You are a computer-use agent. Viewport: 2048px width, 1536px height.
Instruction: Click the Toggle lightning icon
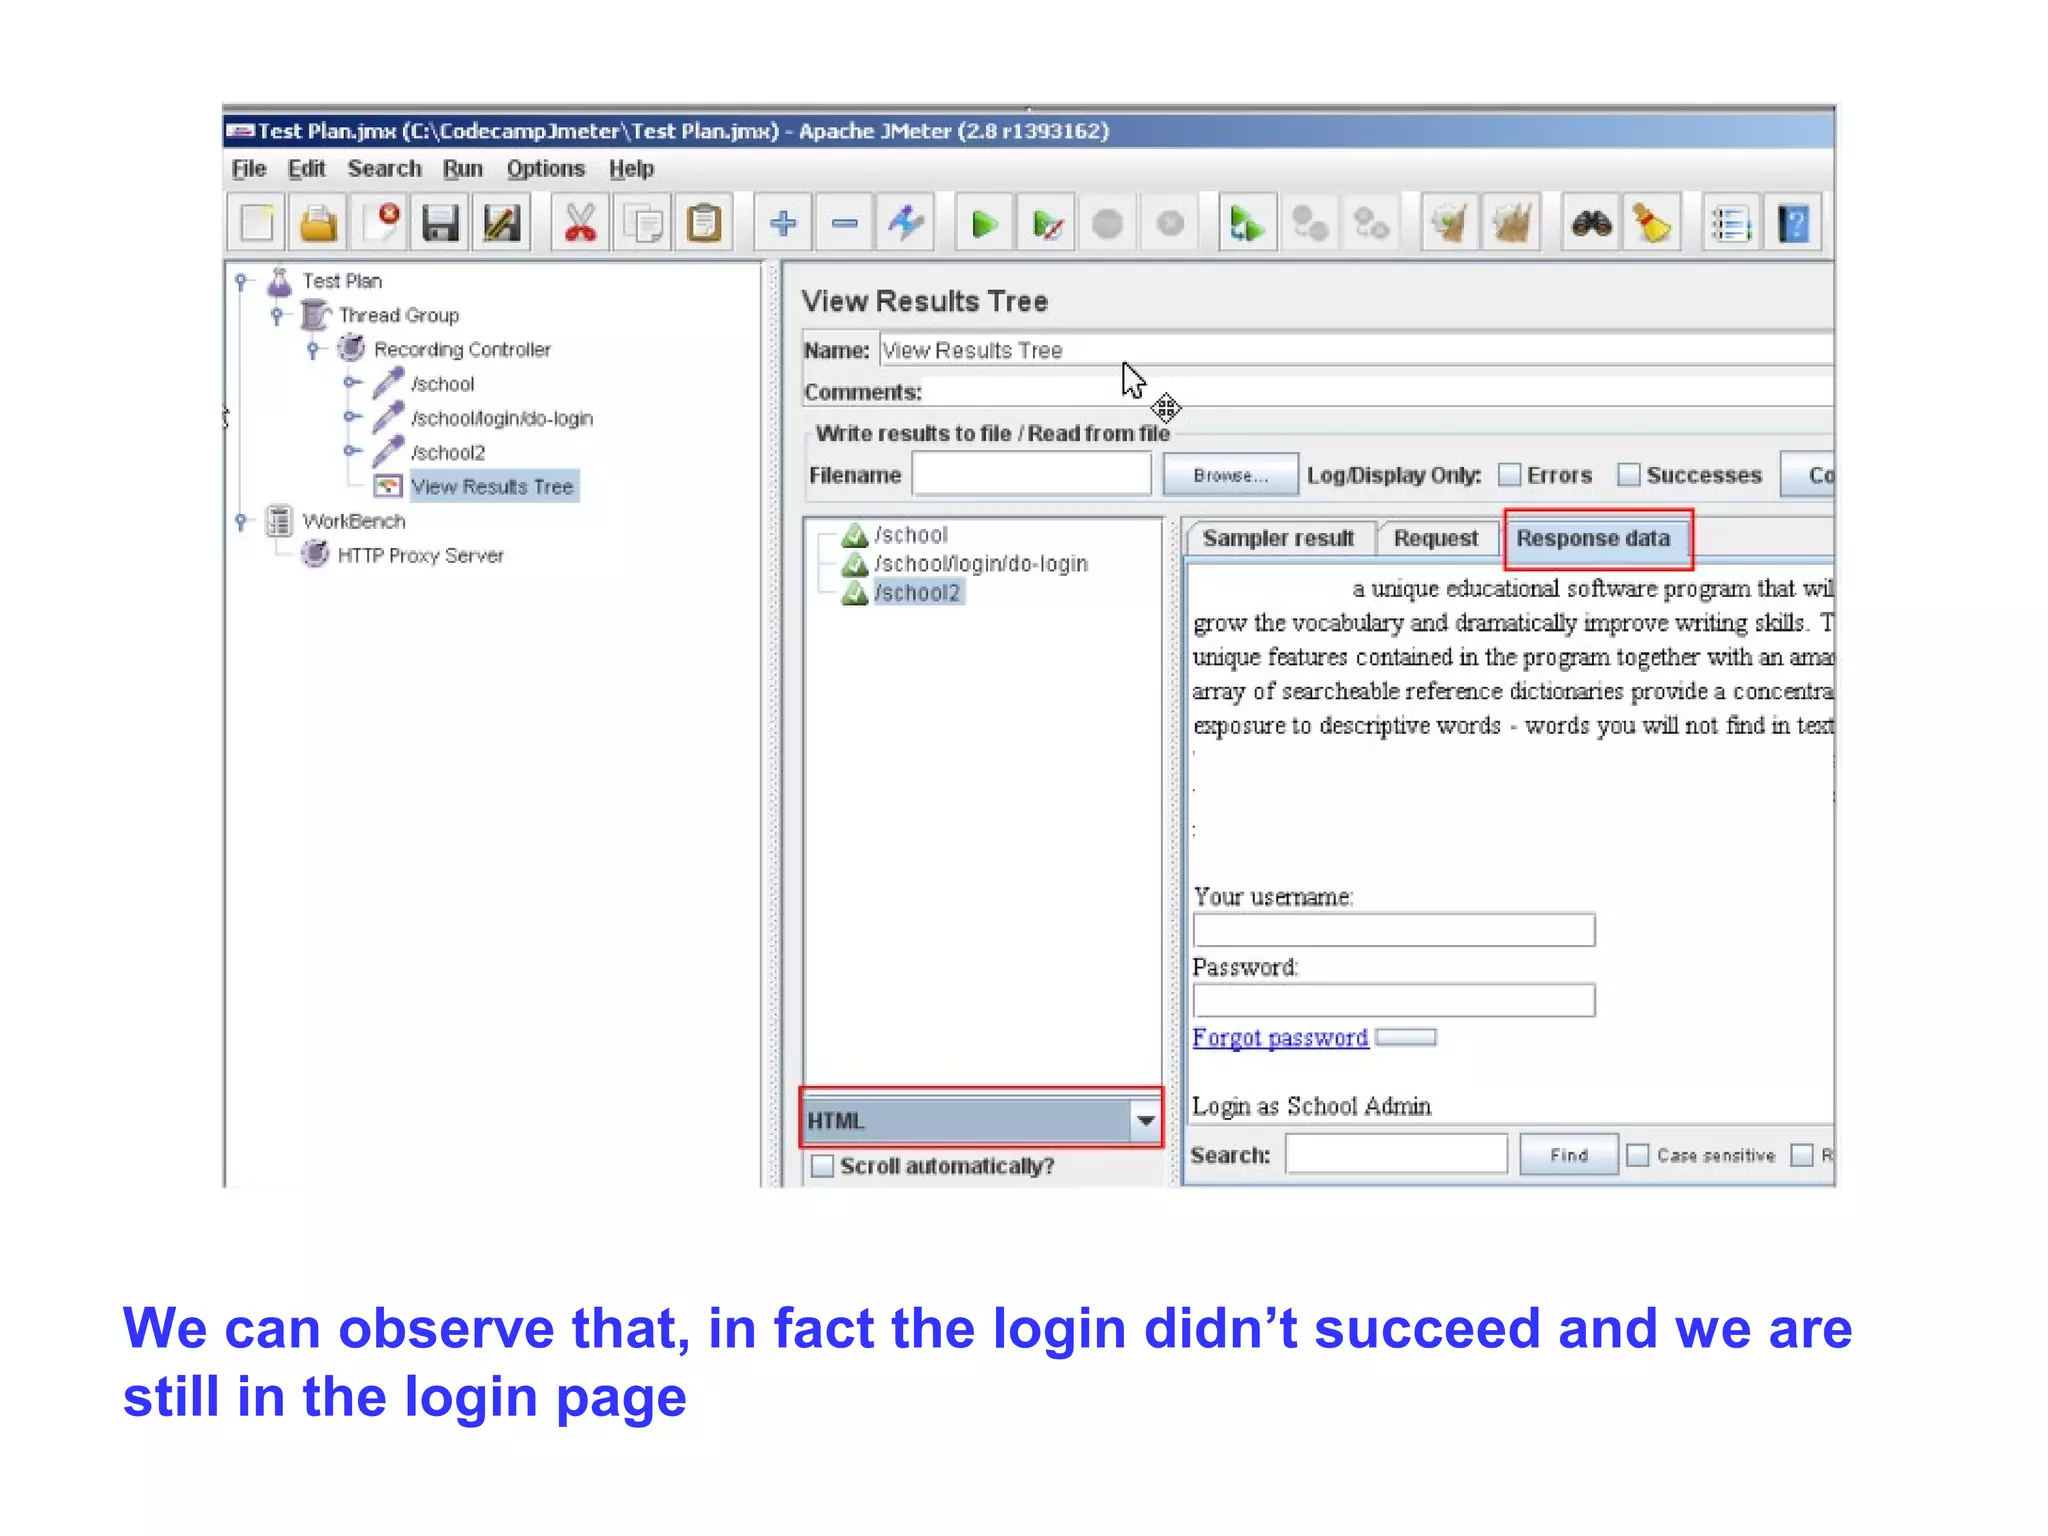tap(906, 222)
